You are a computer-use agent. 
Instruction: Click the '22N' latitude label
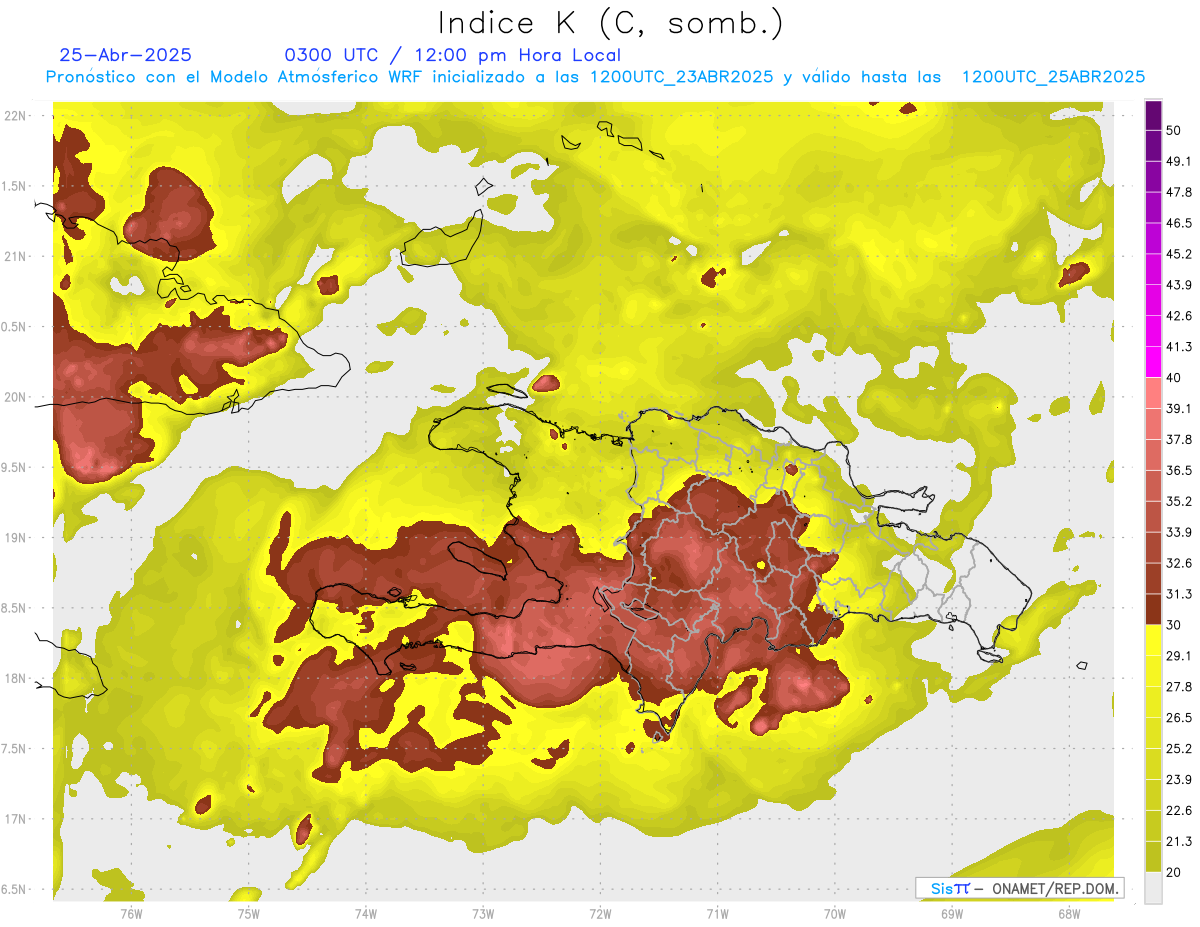tap(15, 116)
